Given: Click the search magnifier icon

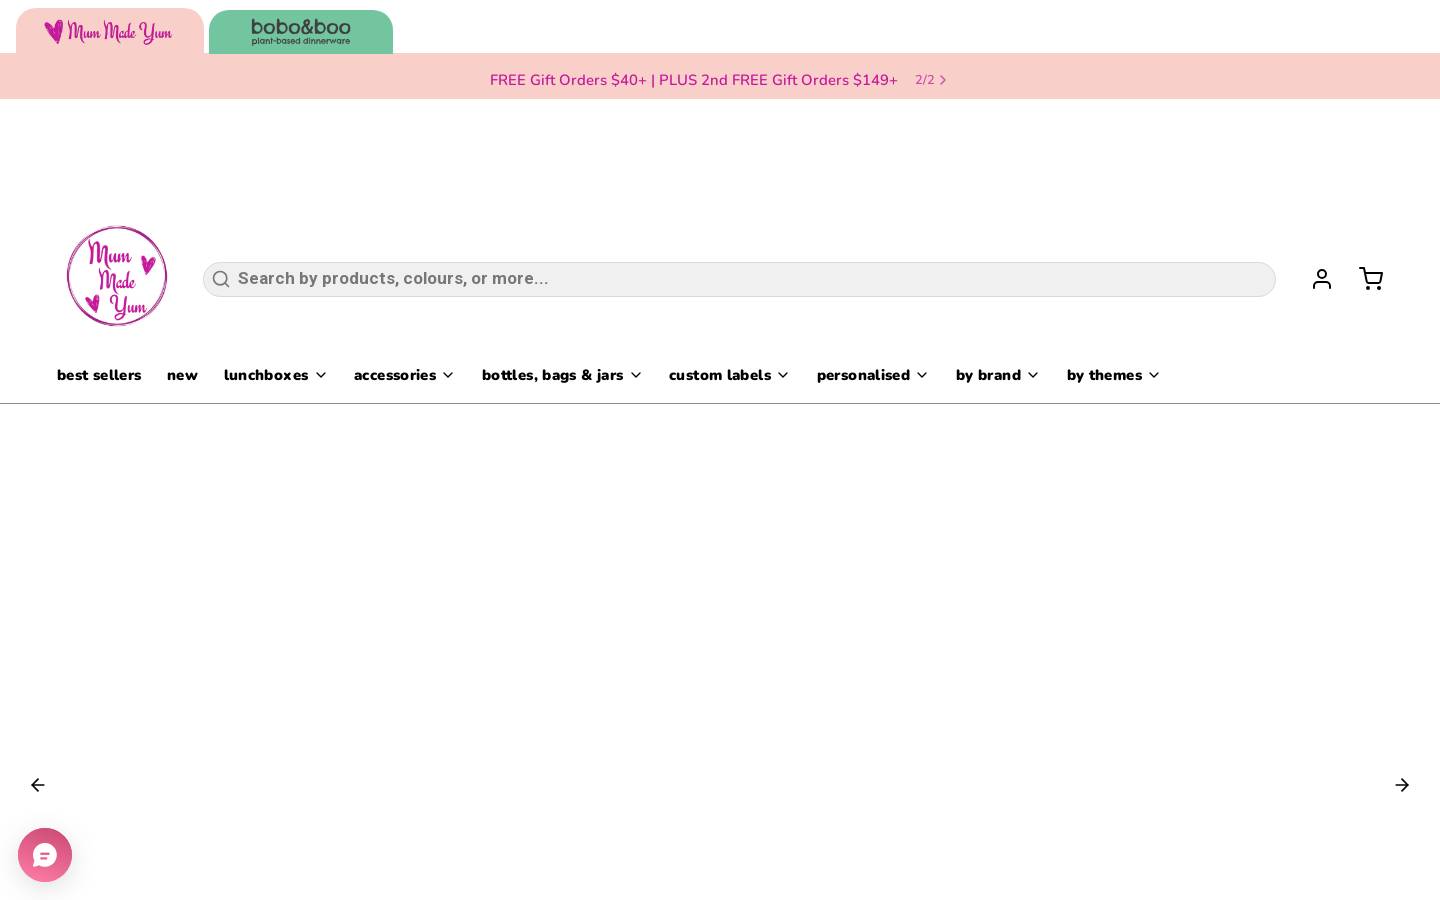Looking at the screenshot, I should [x=221, y=279].
